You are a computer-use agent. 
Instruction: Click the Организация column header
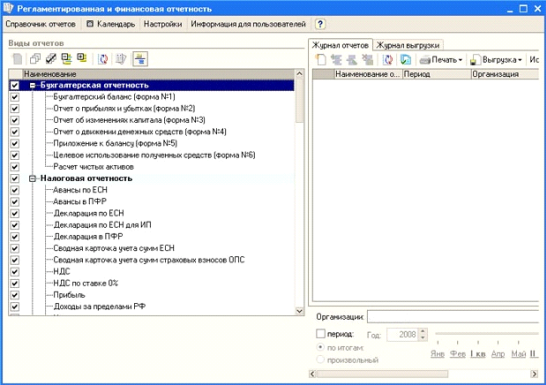pos(505,74)
